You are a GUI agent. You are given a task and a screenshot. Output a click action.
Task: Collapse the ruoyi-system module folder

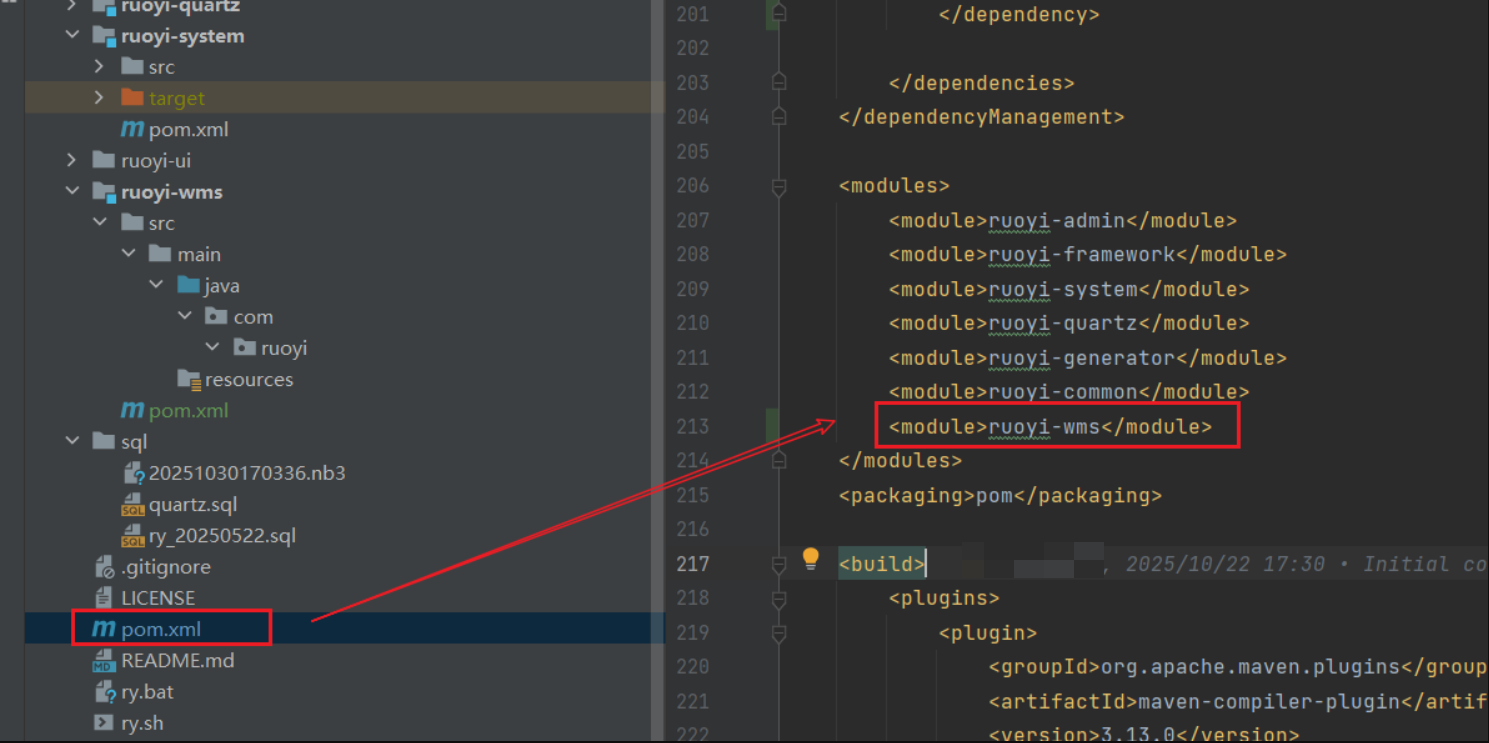click(72, 35)
